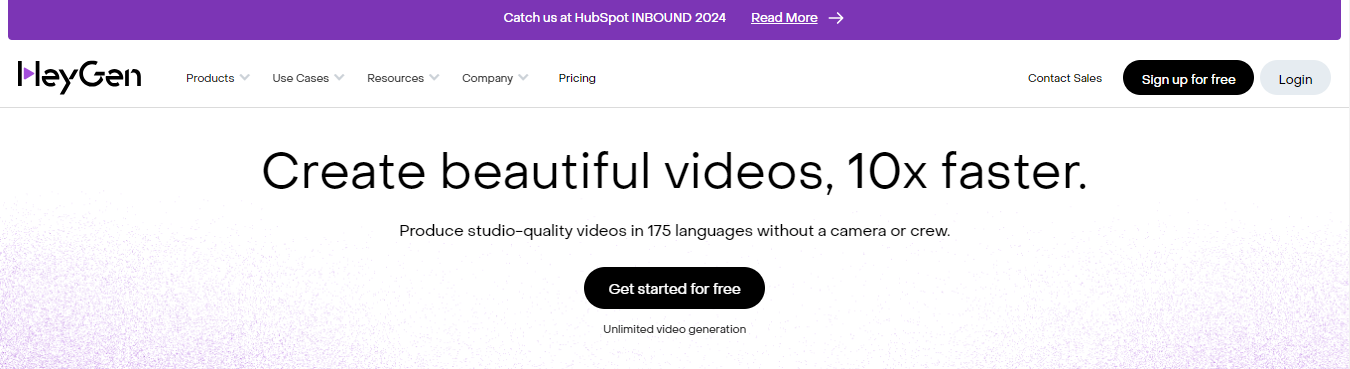Click 'Unlimited video generation' text
1350x369 pixels.
674,329
